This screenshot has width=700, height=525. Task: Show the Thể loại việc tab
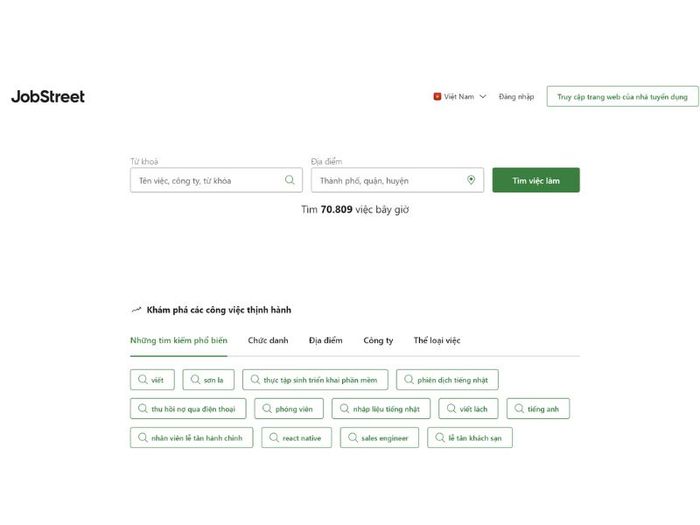click(x=437, y=341)
